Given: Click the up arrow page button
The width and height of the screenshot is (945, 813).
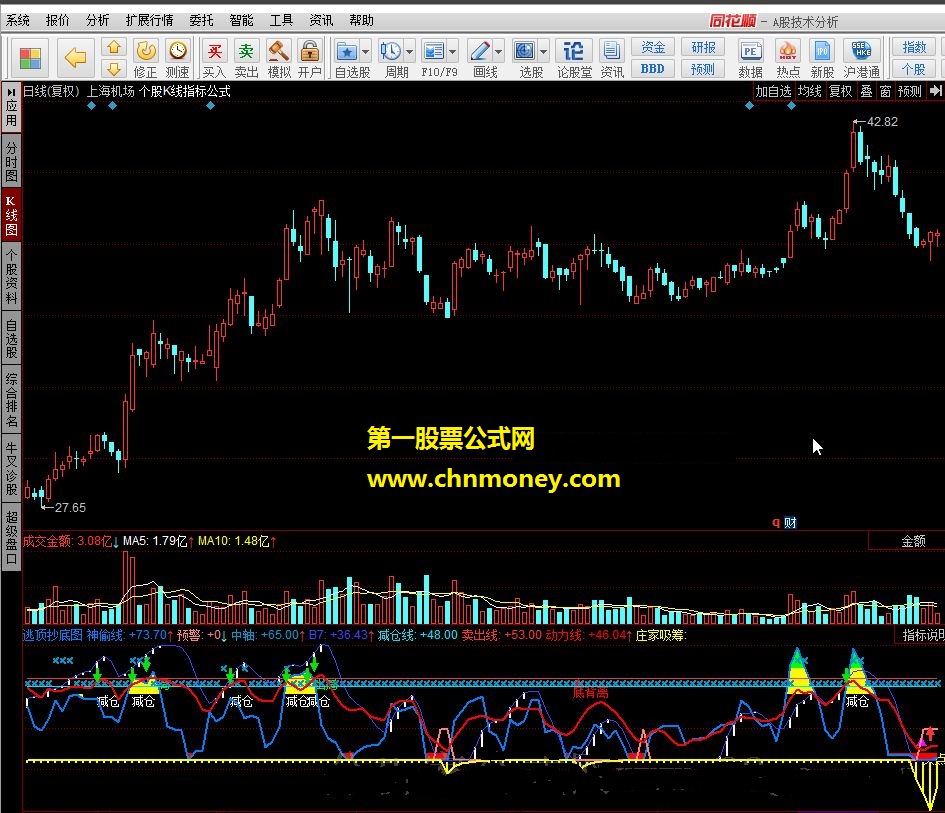Looking at the screenshot, I should click(x=114, y=47).
